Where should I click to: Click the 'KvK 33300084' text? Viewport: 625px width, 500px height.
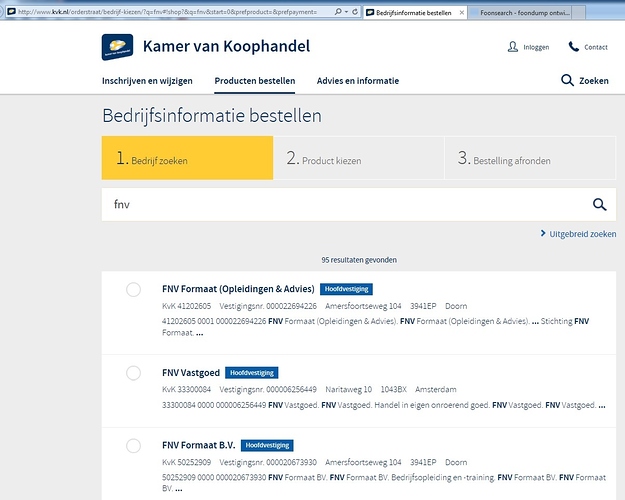[x=187, y=390]
